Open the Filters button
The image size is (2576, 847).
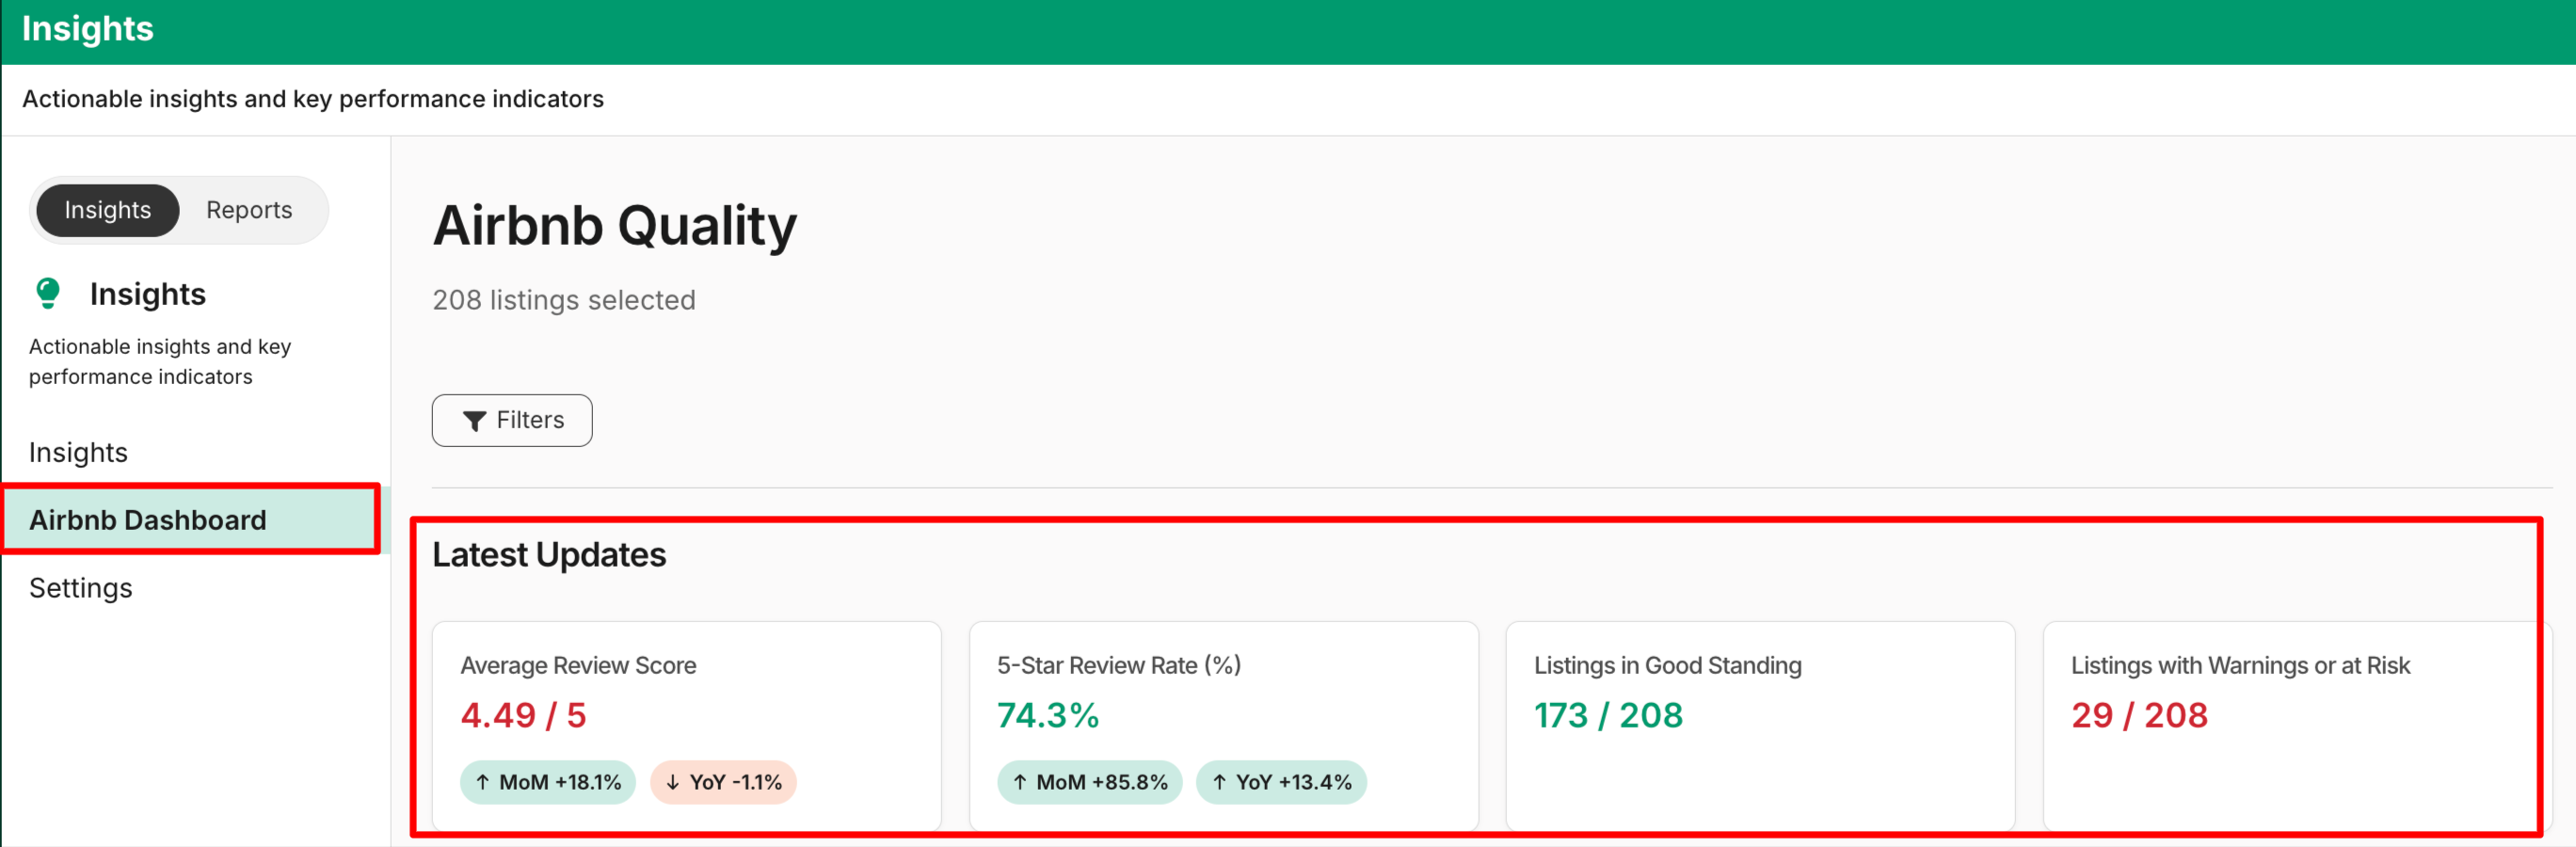512,420
